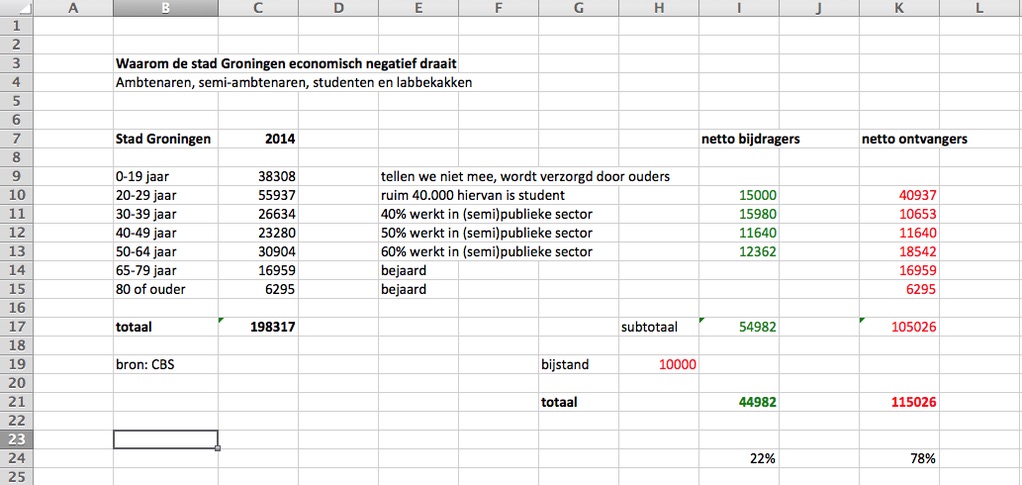The width and height of the screenshot is (1022, 485).
Task: Select the 'netto bijdragers' heading cell
Action: pyautogui.click(x=750, y=139)
